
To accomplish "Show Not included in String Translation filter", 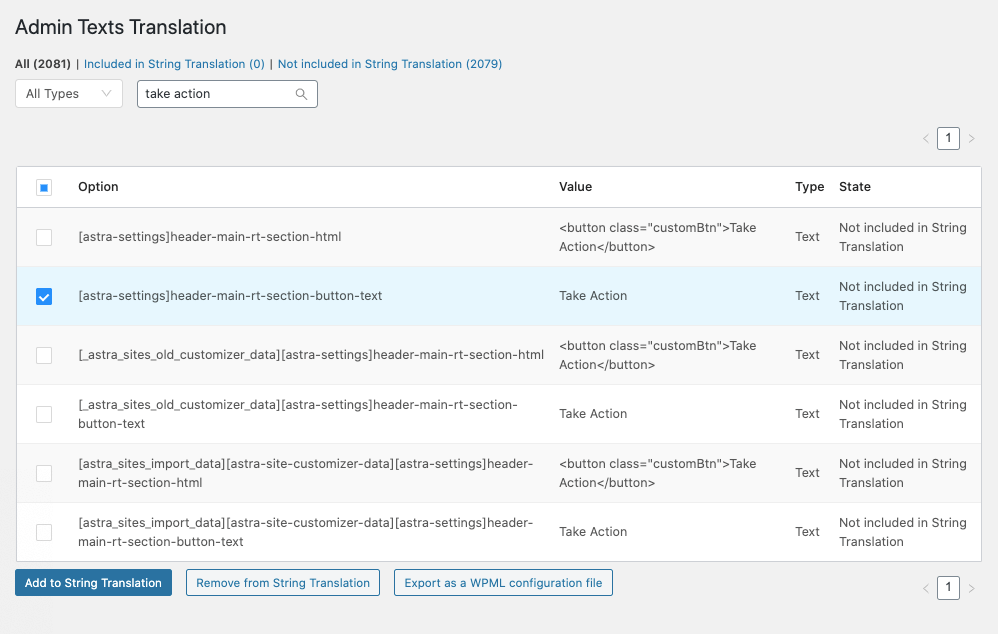I will point(390,64).
